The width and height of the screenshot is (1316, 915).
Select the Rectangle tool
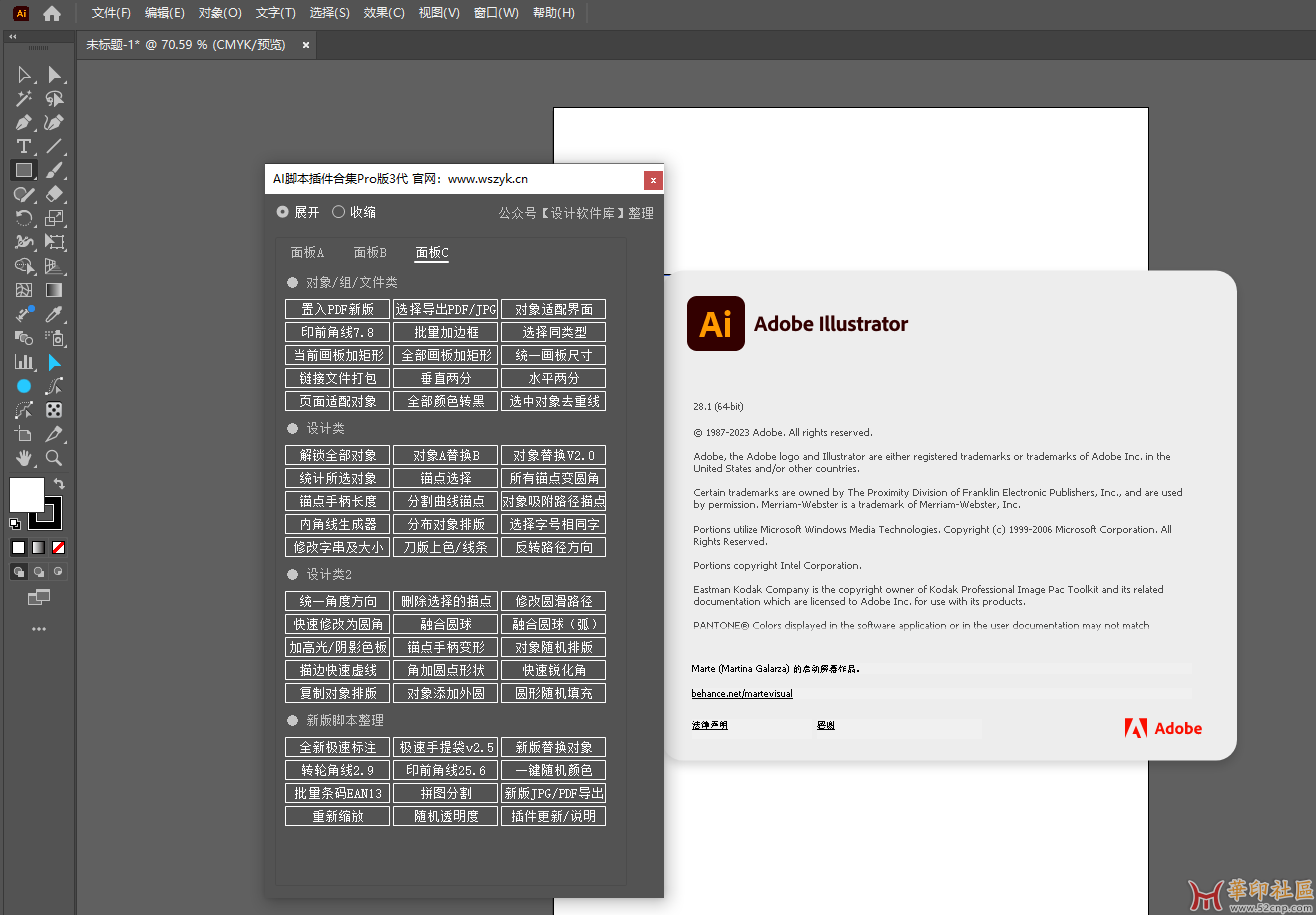tap(24, 171)
